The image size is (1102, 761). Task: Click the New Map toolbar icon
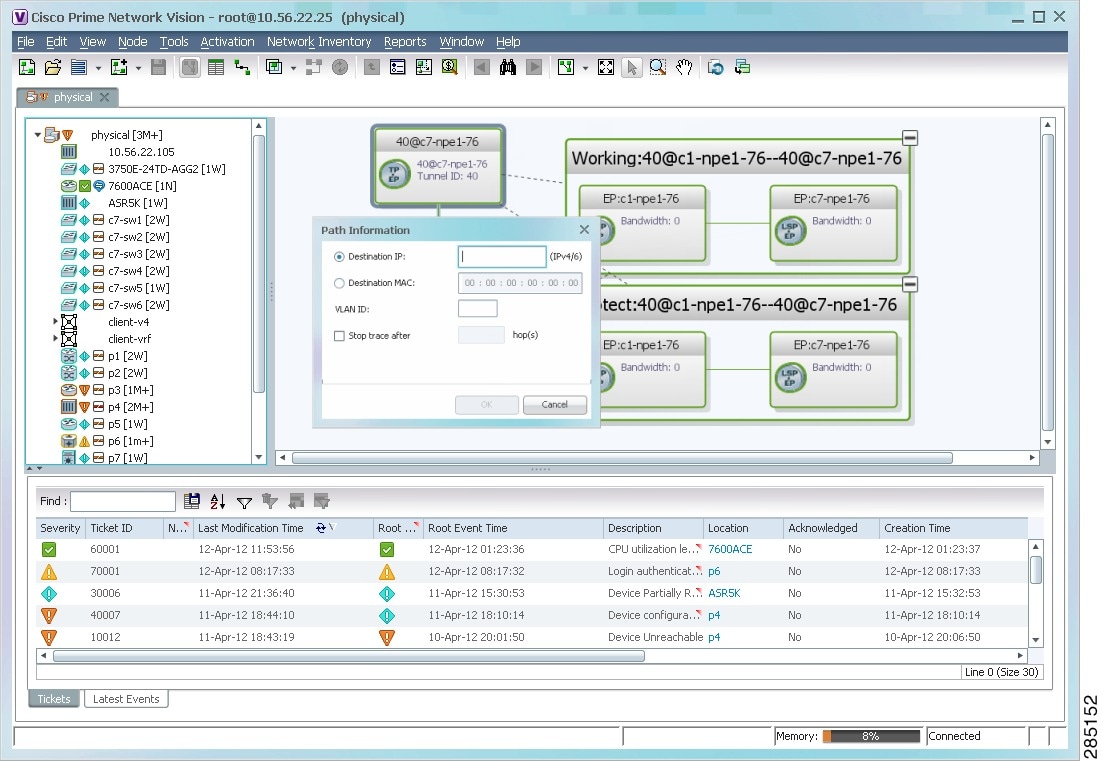coord(27,67)
